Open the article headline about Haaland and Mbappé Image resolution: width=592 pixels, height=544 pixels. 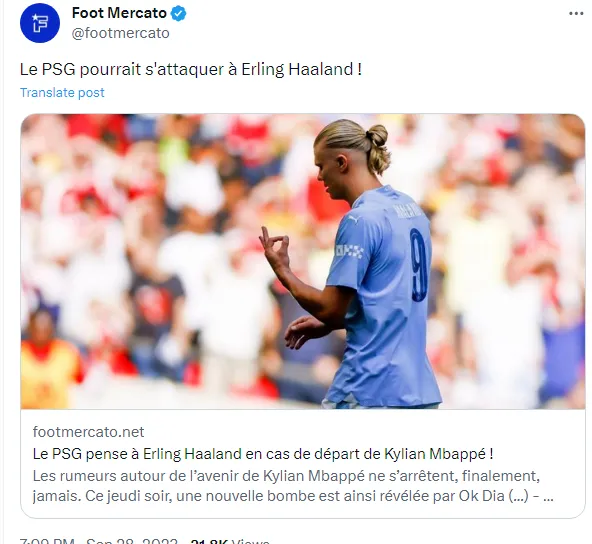click(x=263, y=454)
